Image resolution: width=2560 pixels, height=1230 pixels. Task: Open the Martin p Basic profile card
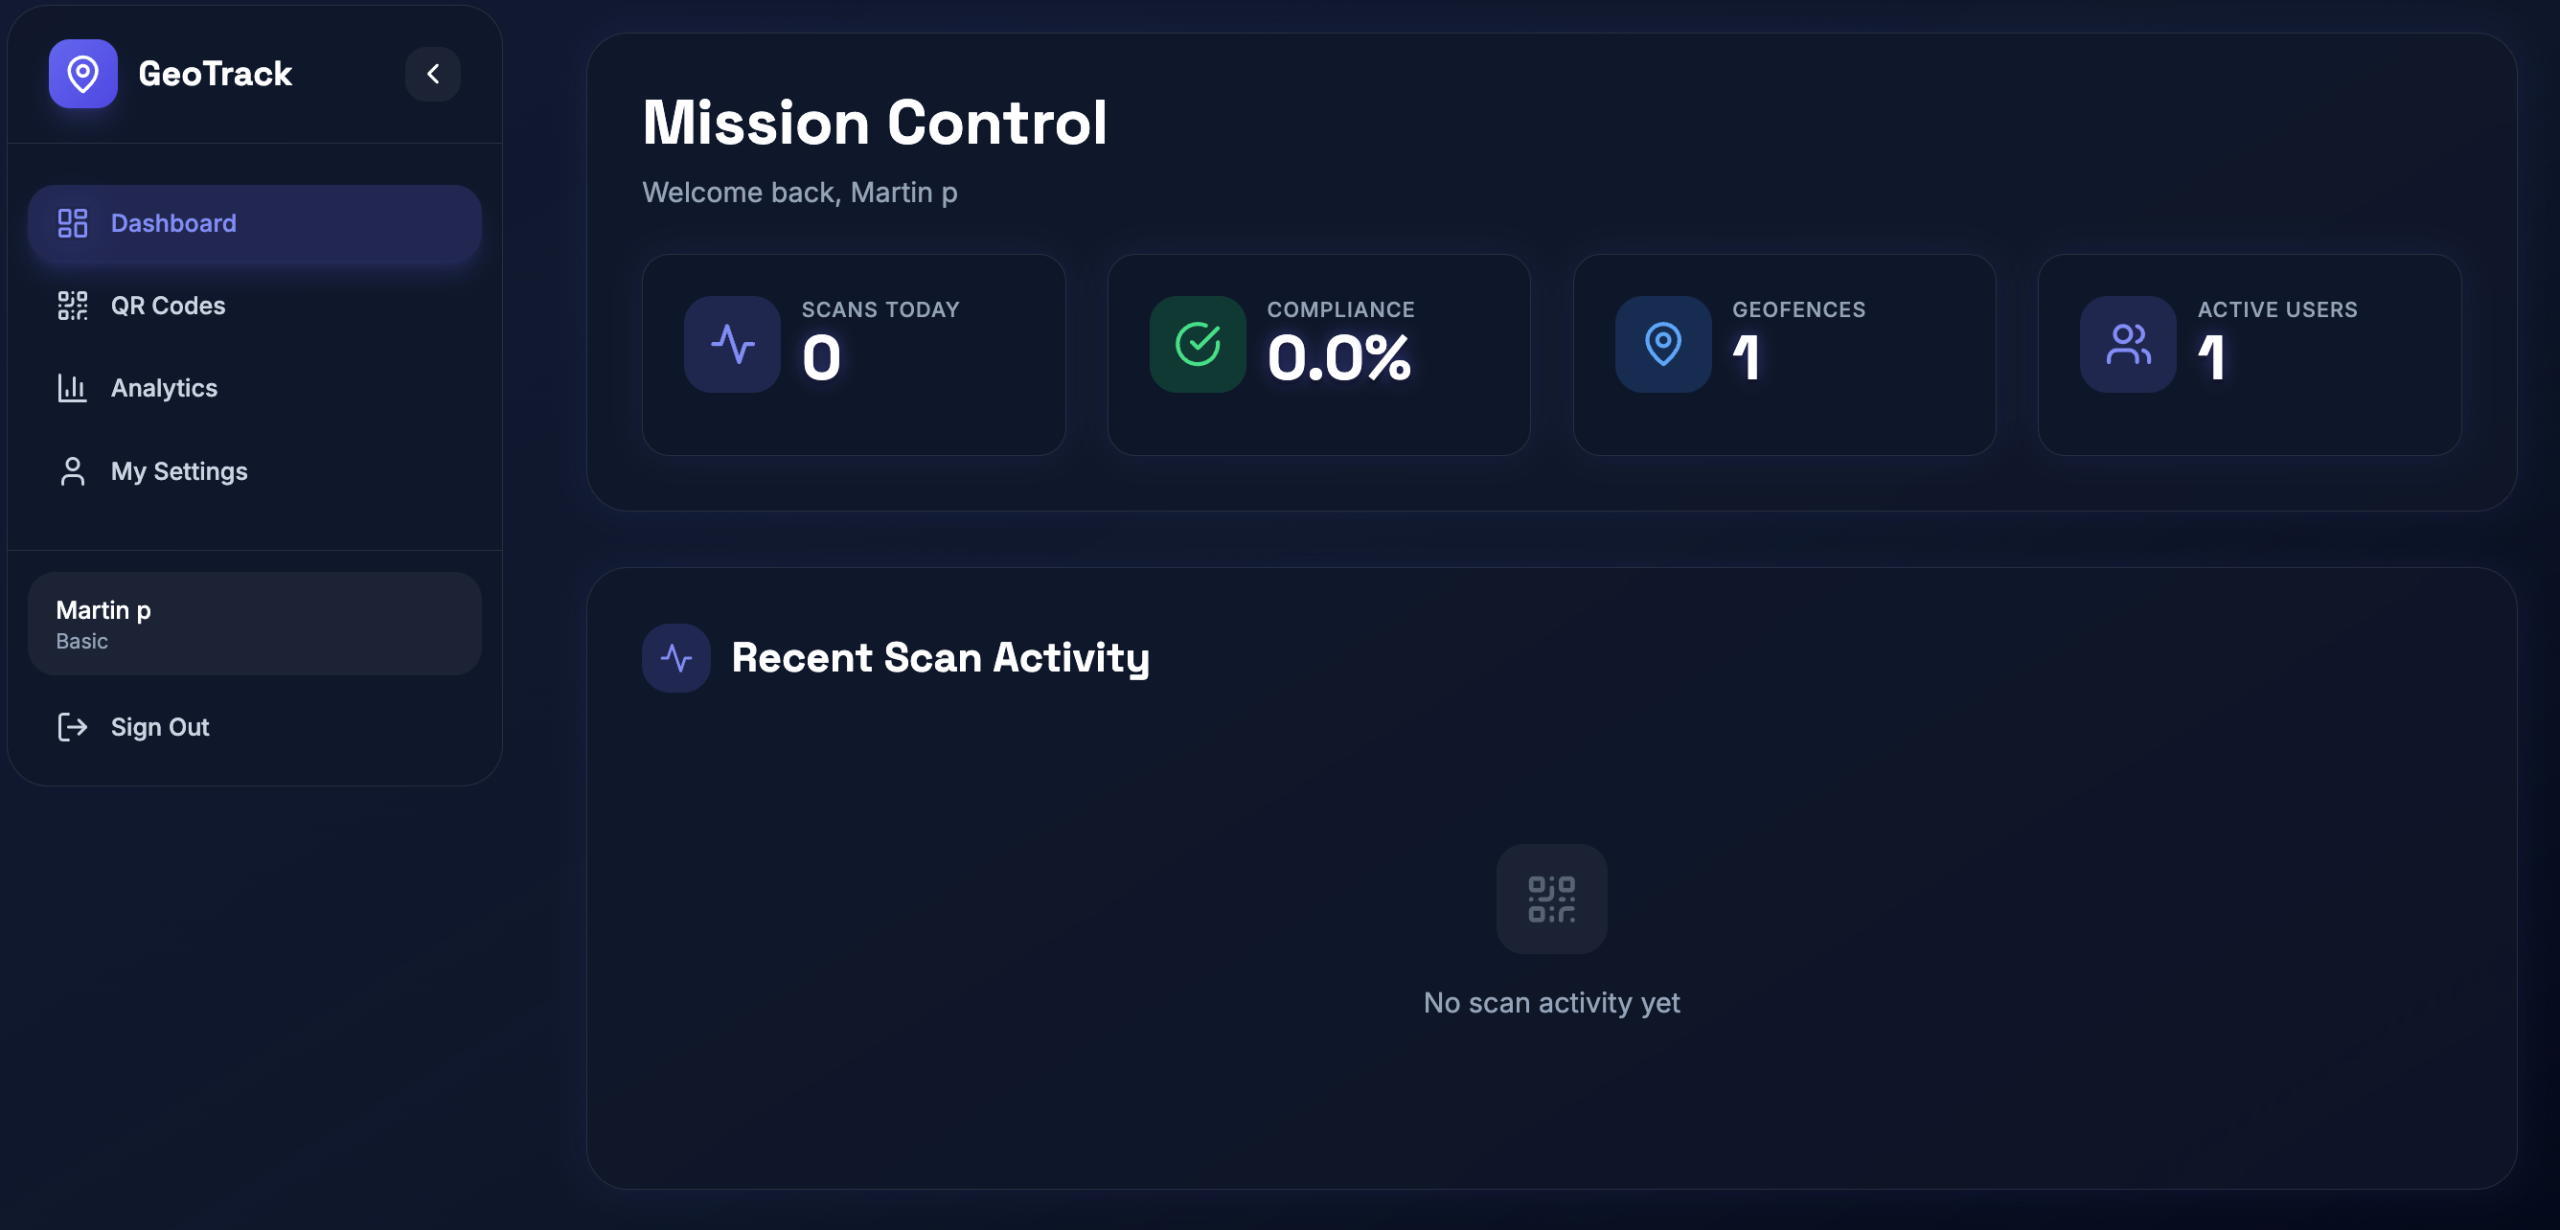pos(254,624)
